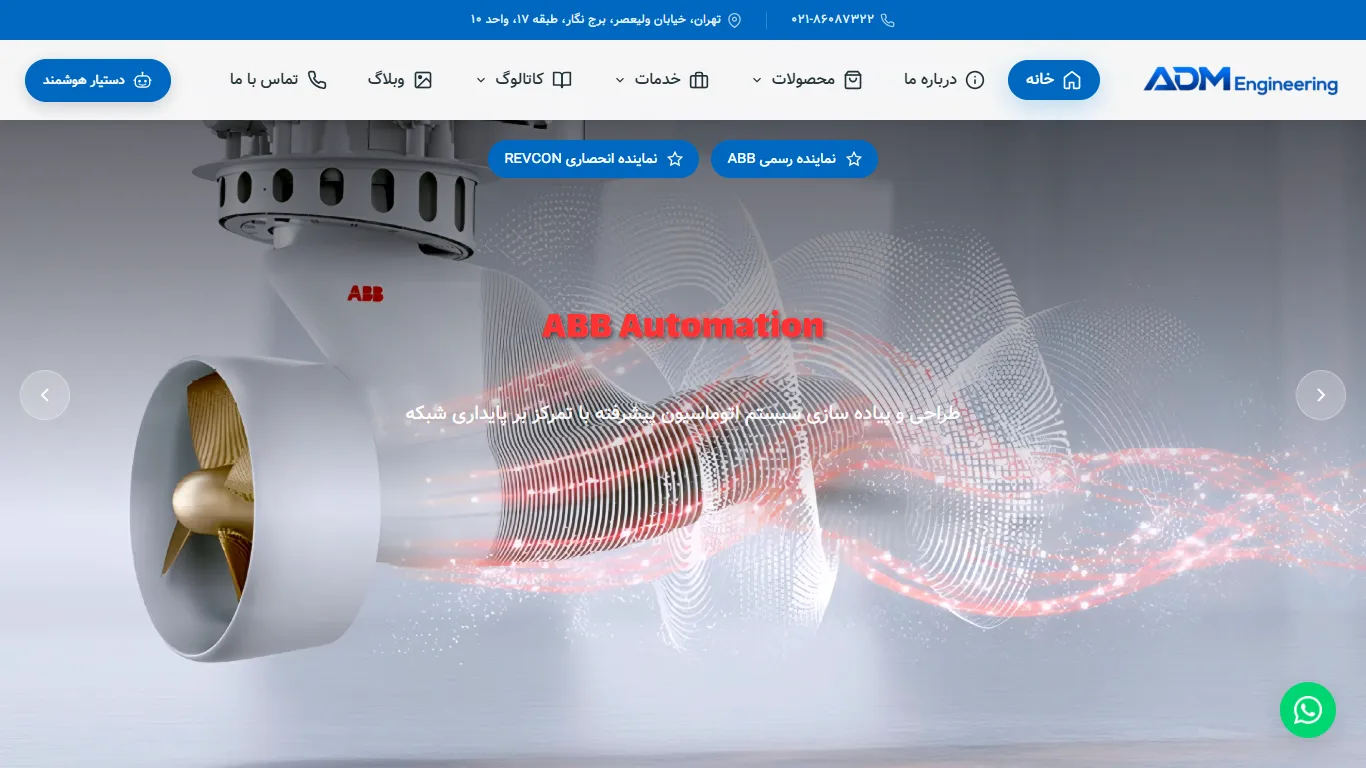
Task: Open the تماس با ما menu item
Action: coord(278,80)
